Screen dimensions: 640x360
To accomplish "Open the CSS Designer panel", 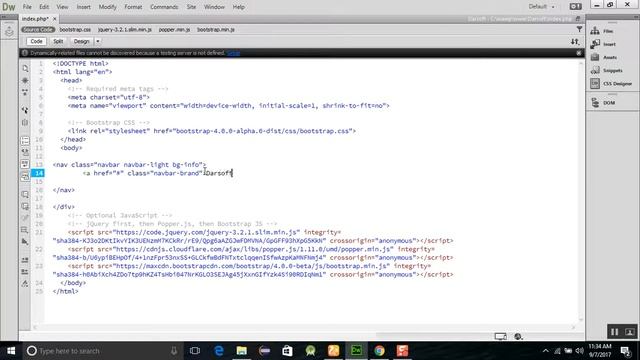I will [x=611, y=83].
